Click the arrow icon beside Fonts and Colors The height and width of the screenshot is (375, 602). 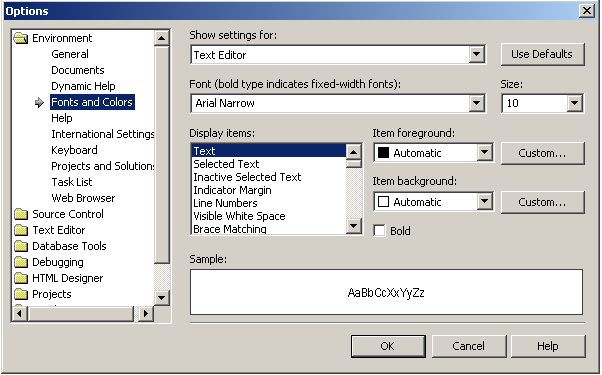click(x=39, y=102)
